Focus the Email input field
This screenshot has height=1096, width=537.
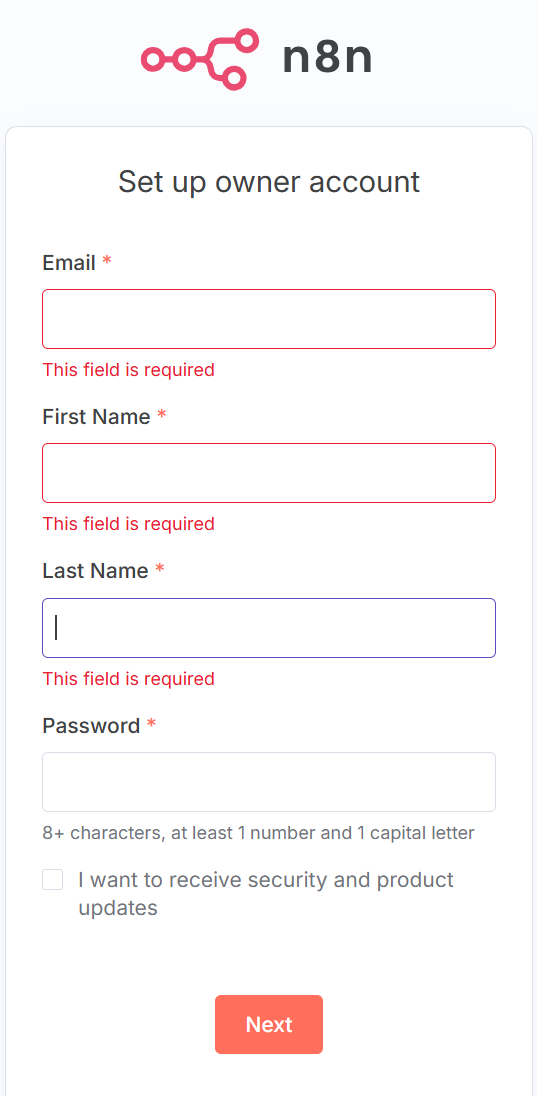[x=269, y=319]
